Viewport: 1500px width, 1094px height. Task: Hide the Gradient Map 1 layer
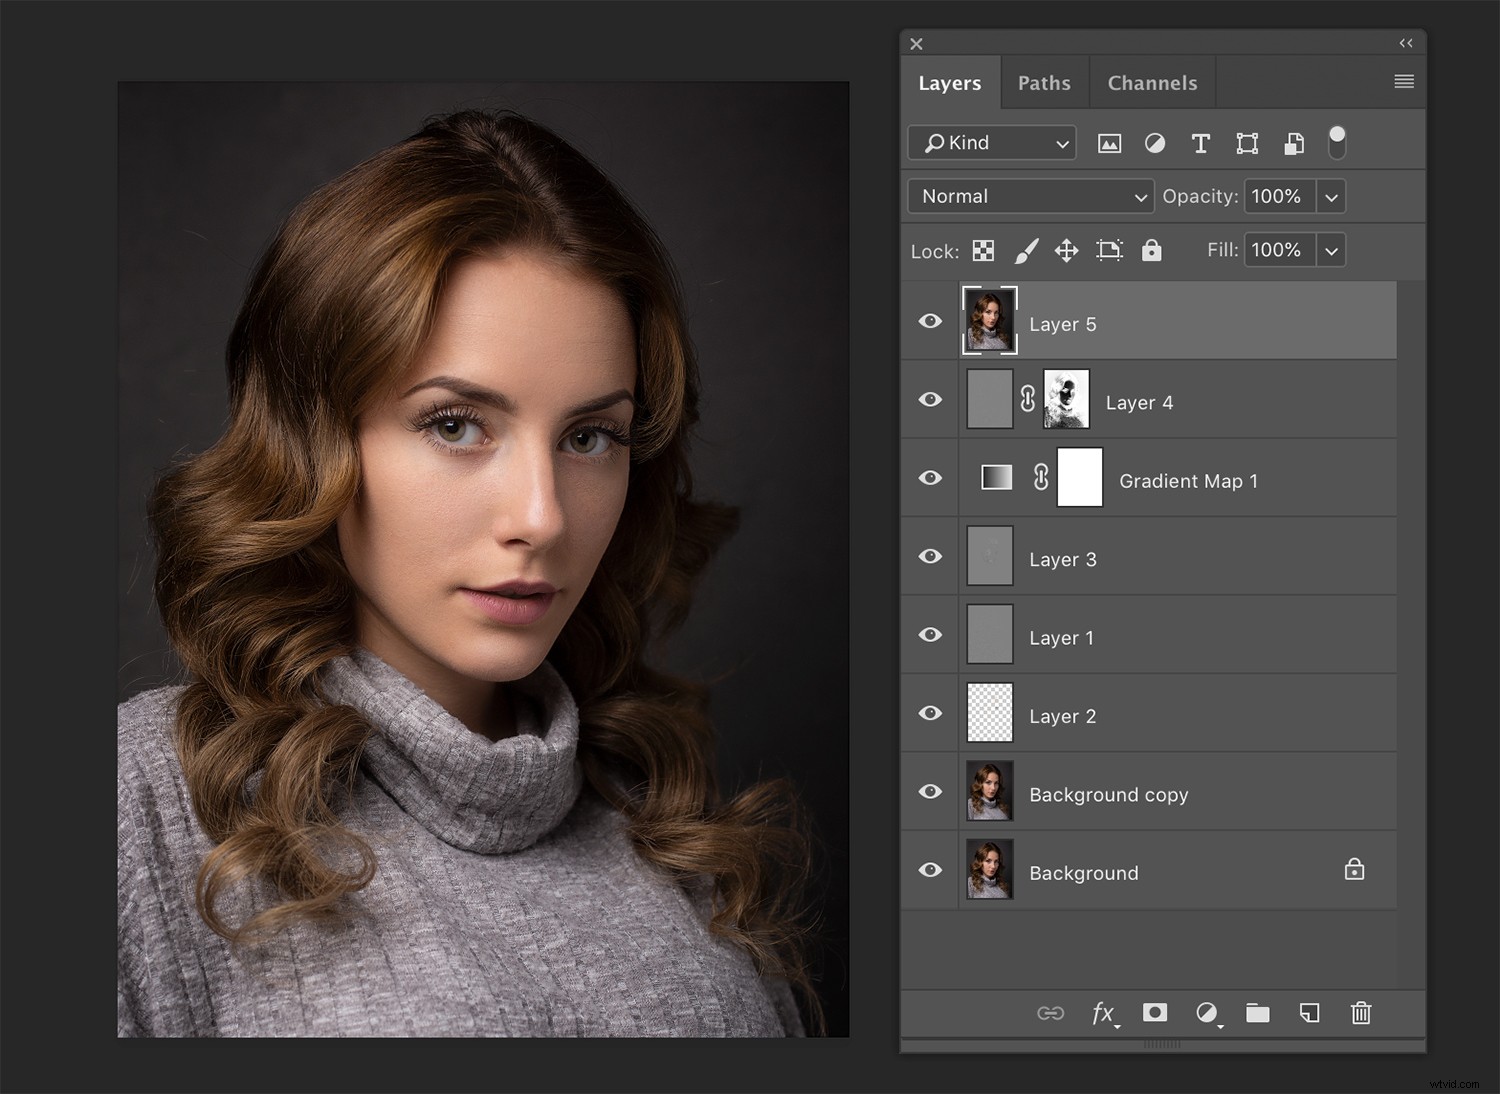[x=930, y=478]
